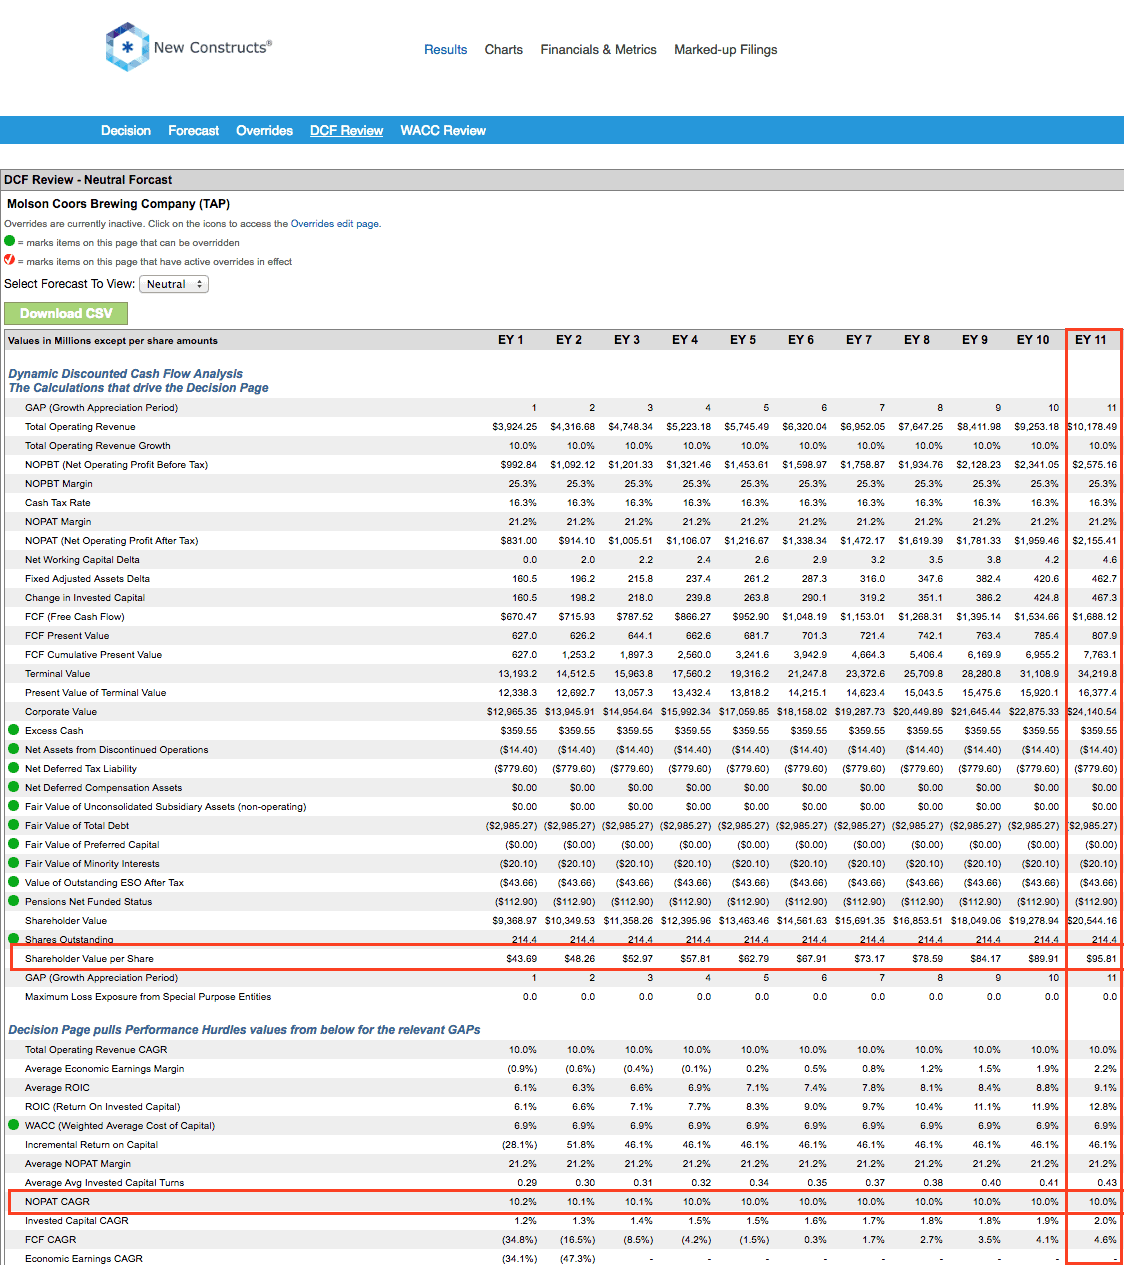Select the DCF Review tab
The image size is (1124, 1265).
(347, 130)
